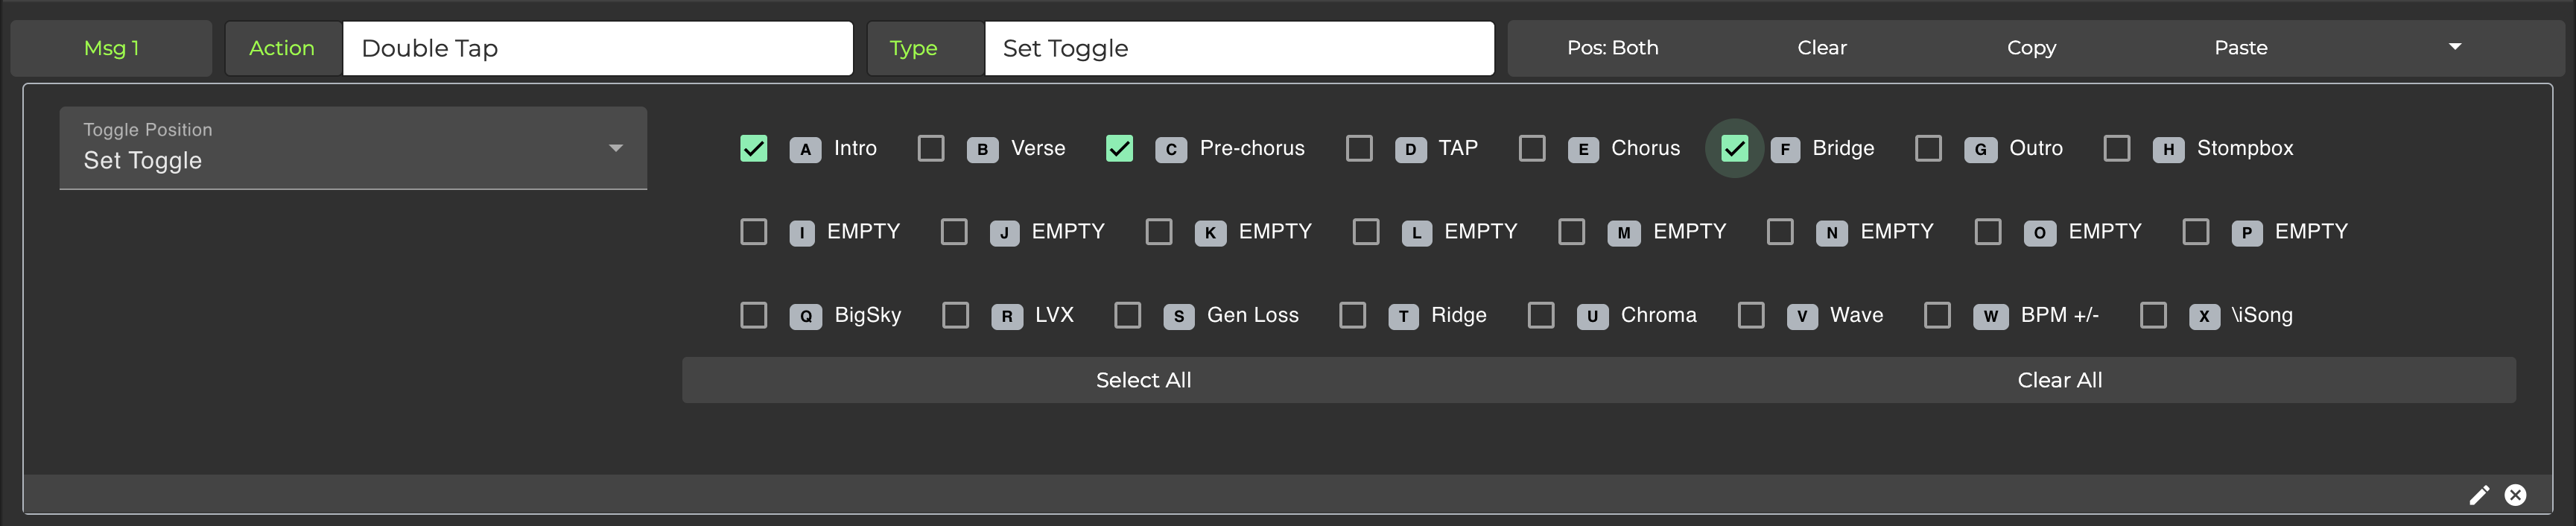Click the A letter badge for Intro
Image resolution: width=2576 pixels, height=526 pixels.
tap(805, 149)
